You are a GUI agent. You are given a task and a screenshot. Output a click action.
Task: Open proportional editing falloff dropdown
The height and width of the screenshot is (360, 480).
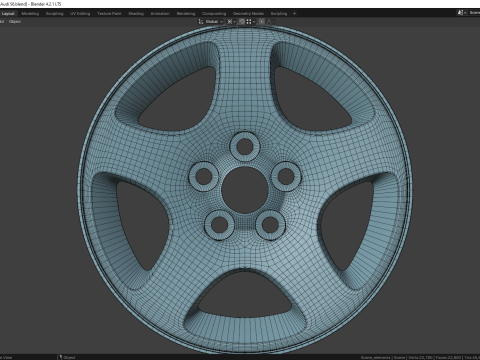271,22
